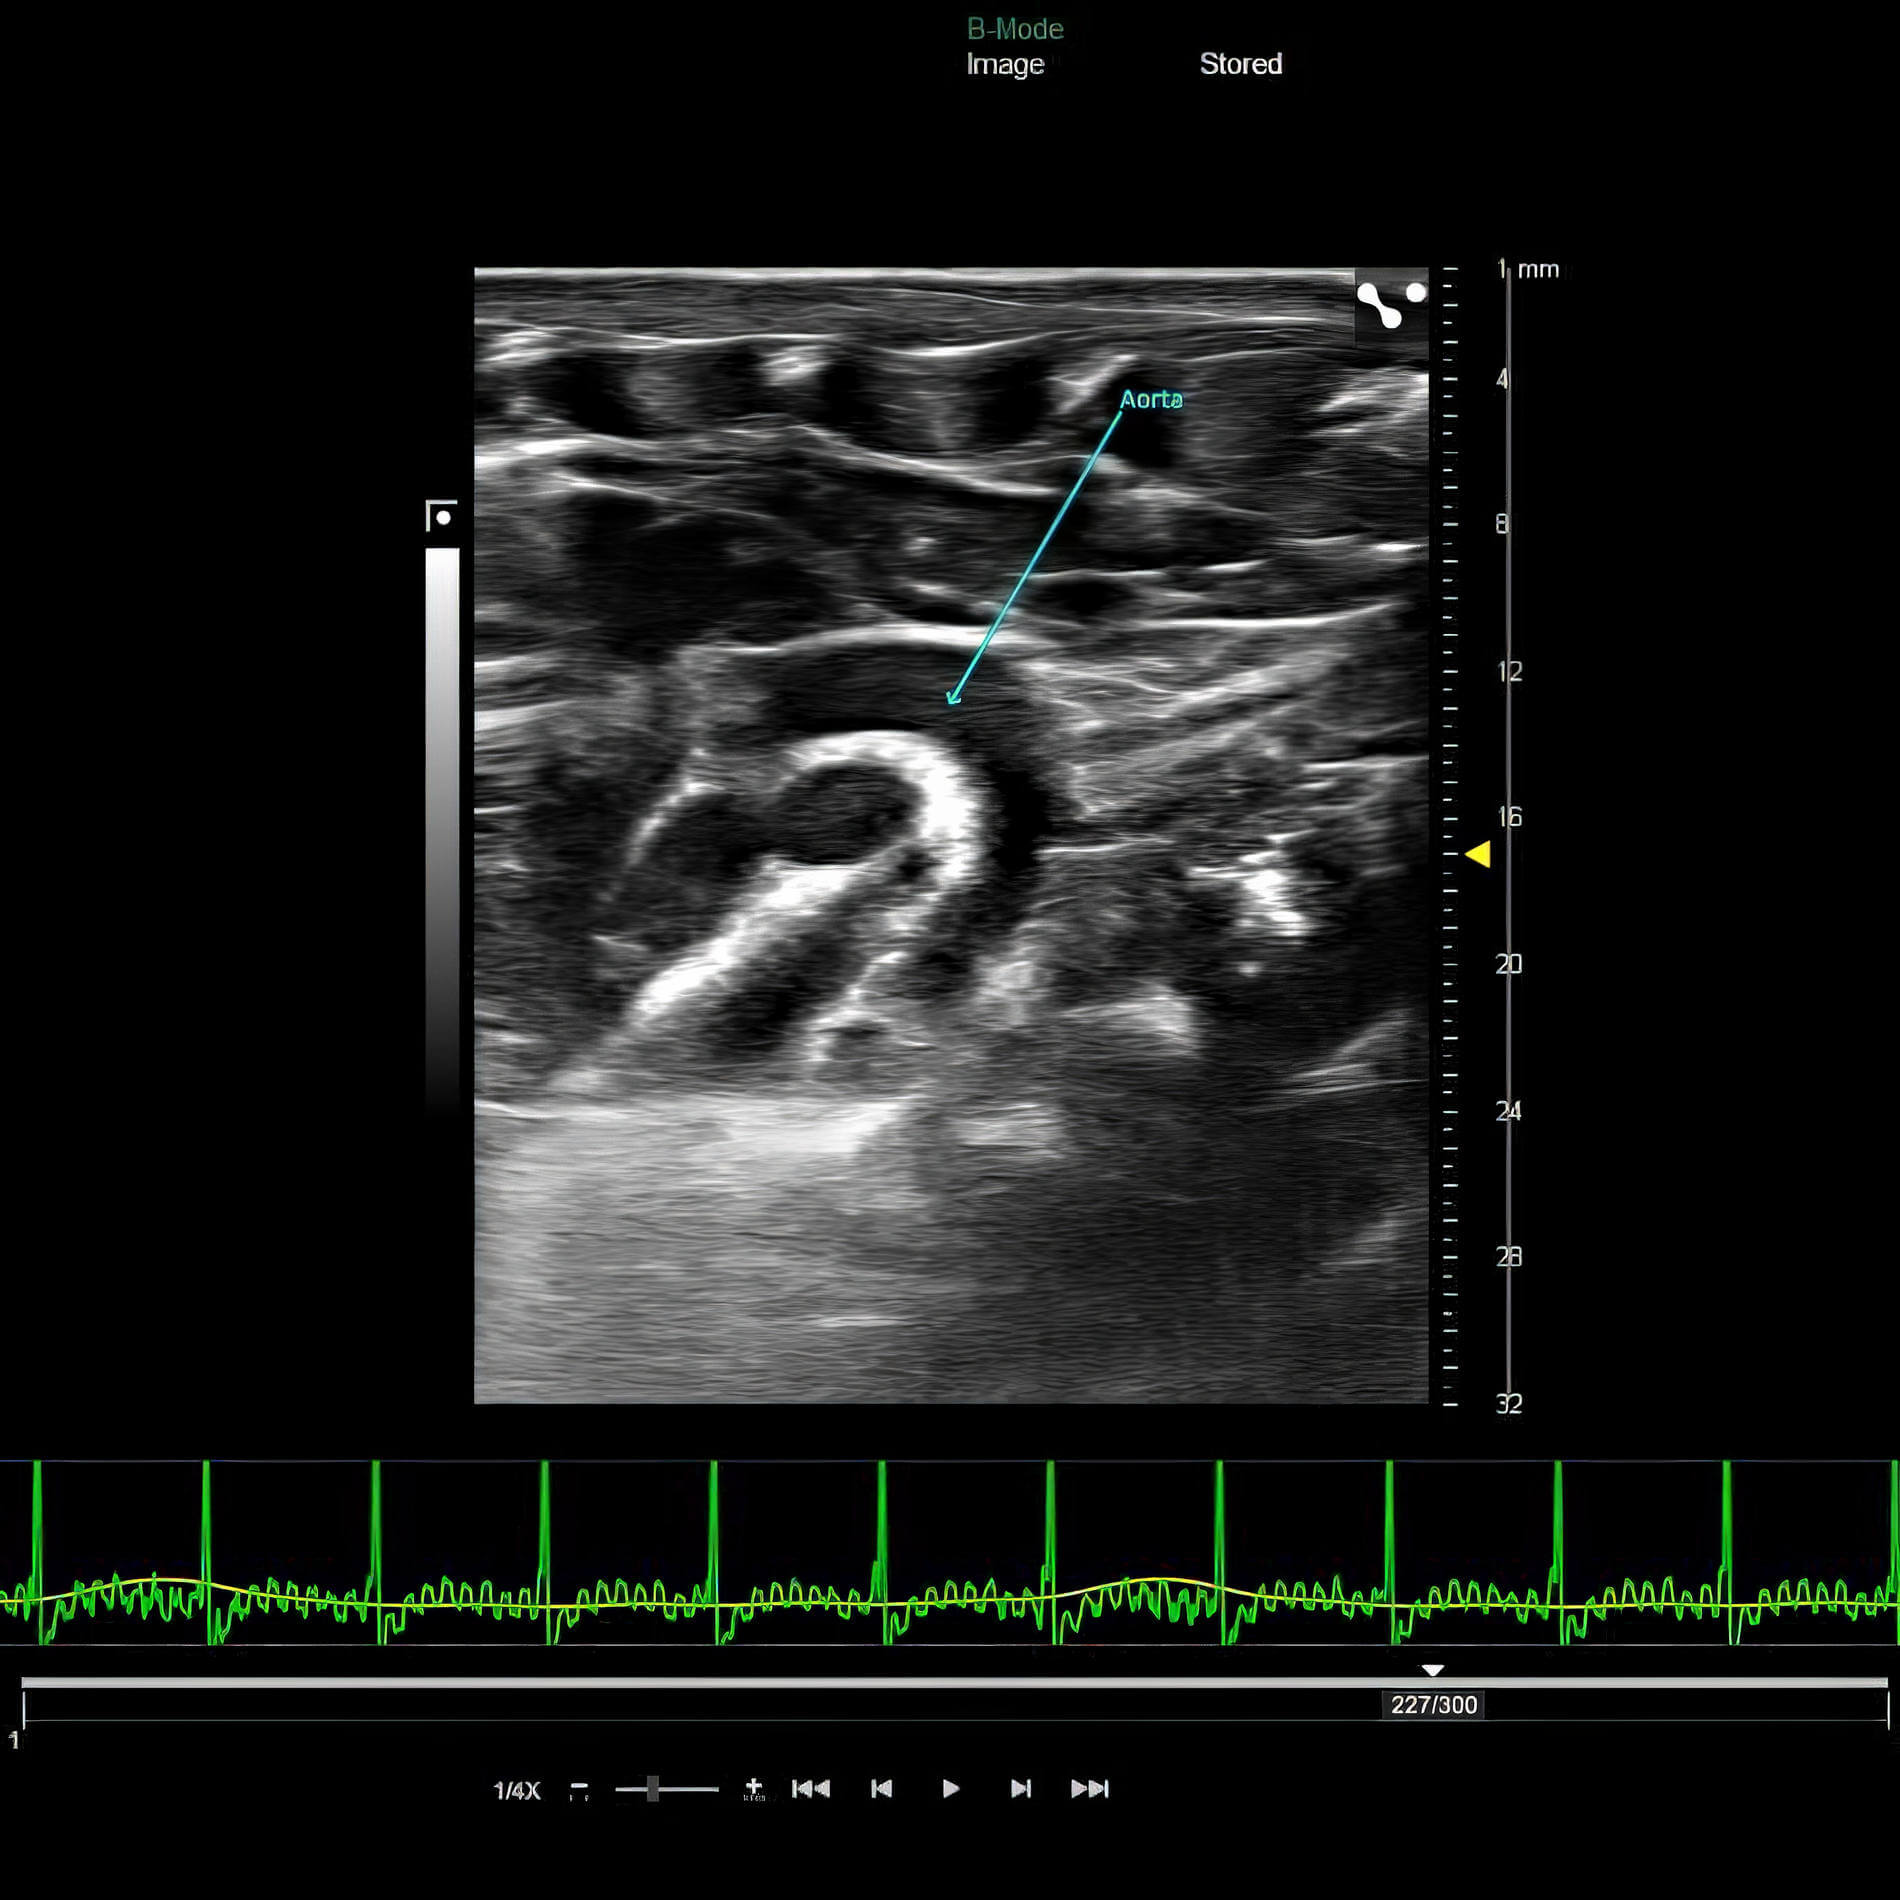
Task: Select the Stored tab
Action: (x=1240, y=64)
